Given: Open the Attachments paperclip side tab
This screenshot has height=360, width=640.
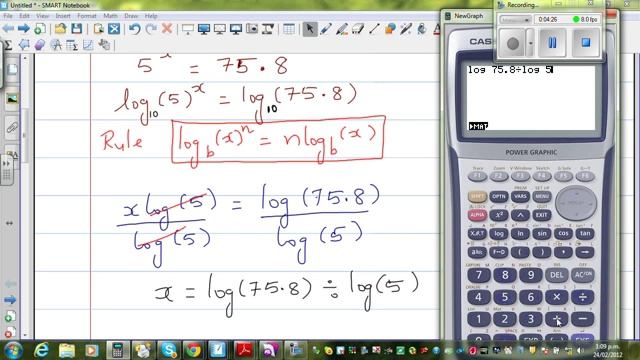Looking at the screenshot, I should (12, 128).
